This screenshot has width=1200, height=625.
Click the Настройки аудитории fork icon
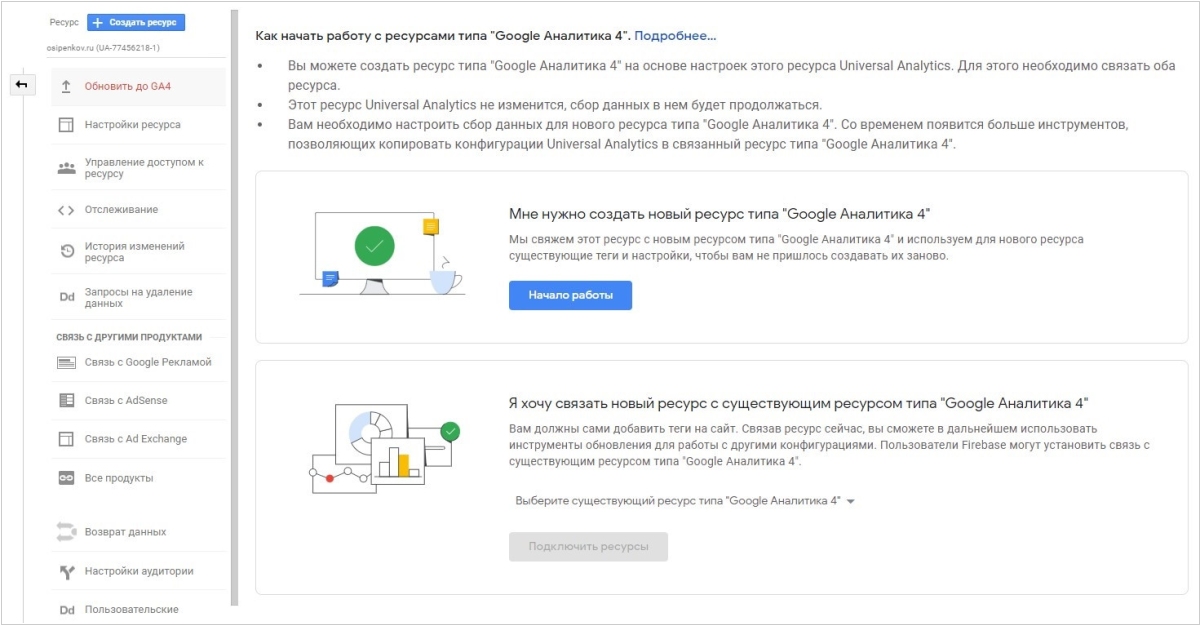(66, 572)
